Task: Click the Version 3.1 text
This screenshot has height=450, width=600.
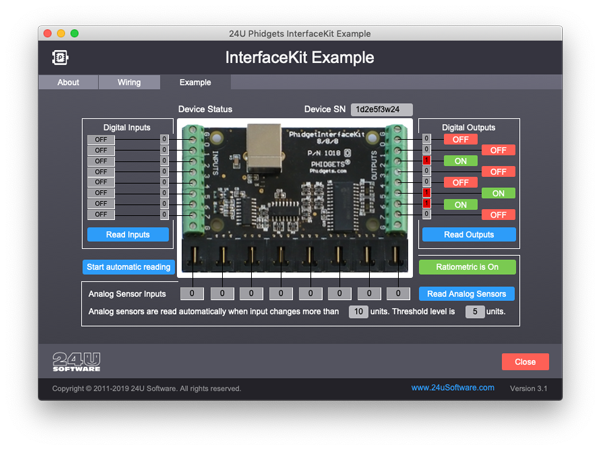Action: (x=528, y=388)
